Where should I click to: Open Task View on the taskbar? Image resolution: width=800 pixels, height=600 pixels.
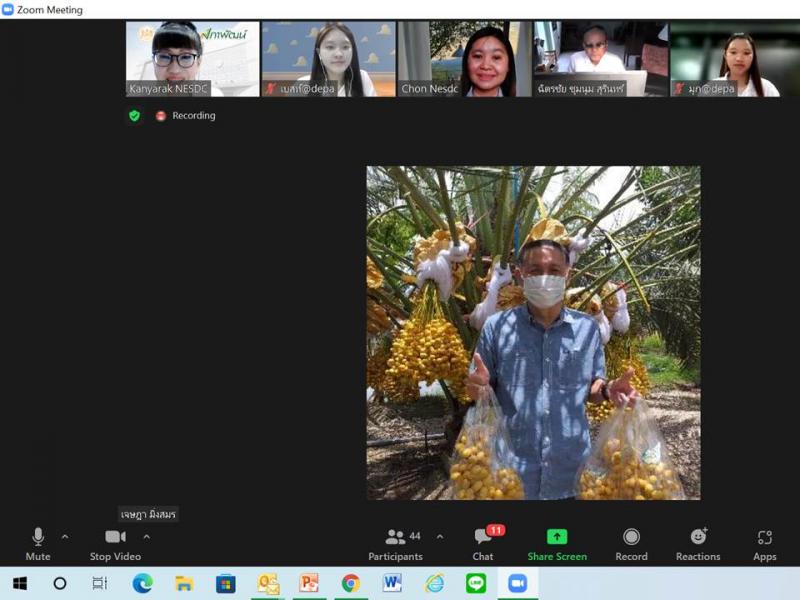(99, 583)
